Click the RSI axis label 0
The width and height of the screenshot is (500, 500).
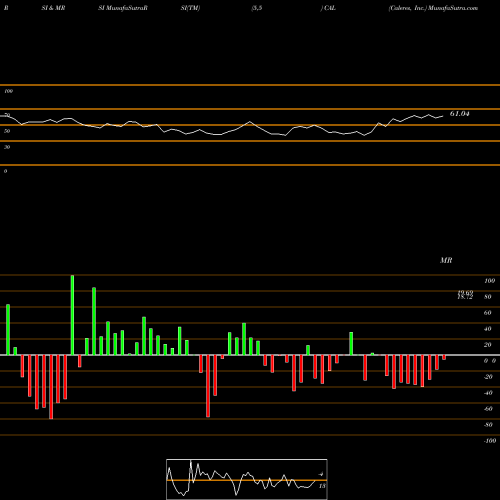(5, 171)
